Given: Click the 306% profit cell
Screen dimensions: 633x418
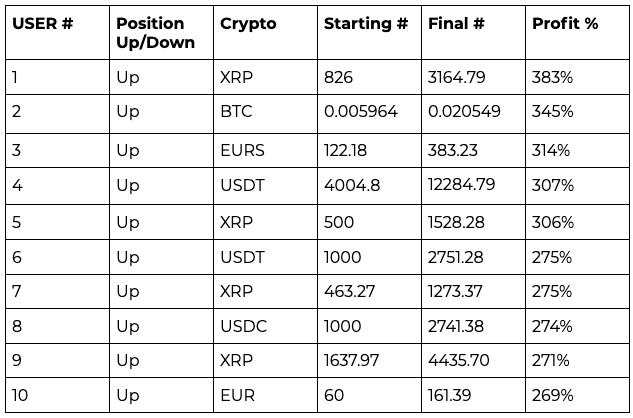Looking at the screenshot, I should 577,222.
